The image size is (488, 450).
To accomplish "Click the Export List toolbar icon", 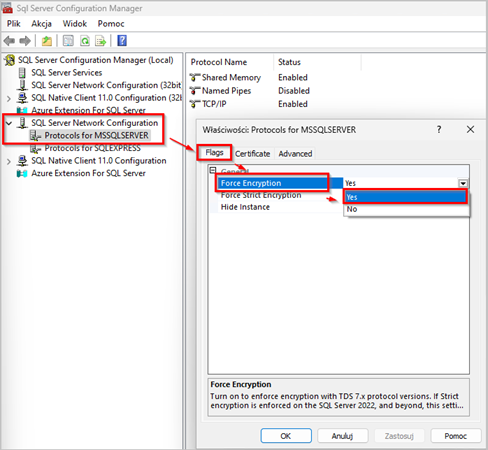I will (100, 41).
